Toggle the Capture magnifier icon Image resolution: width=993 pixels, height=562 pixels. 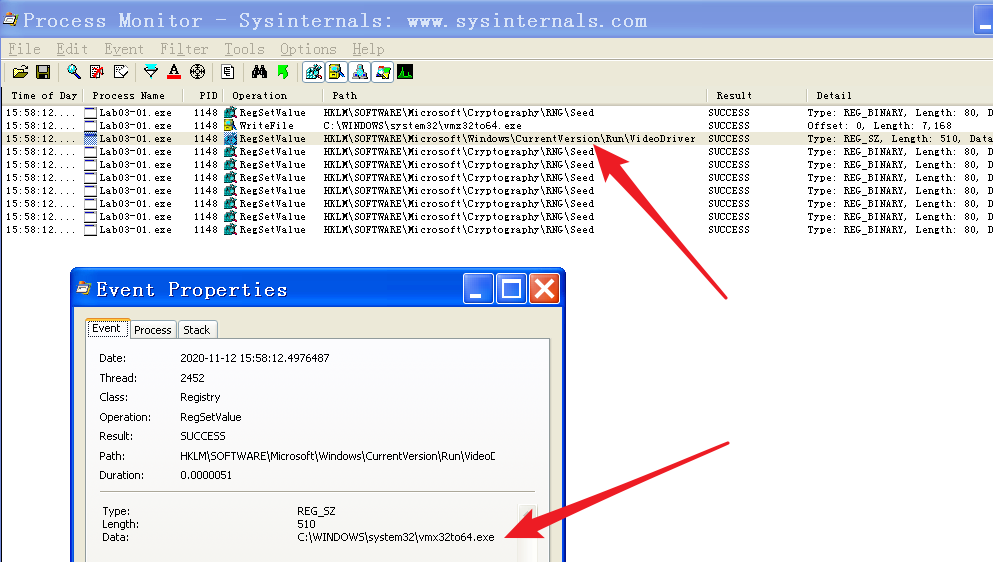click(73, 72)
